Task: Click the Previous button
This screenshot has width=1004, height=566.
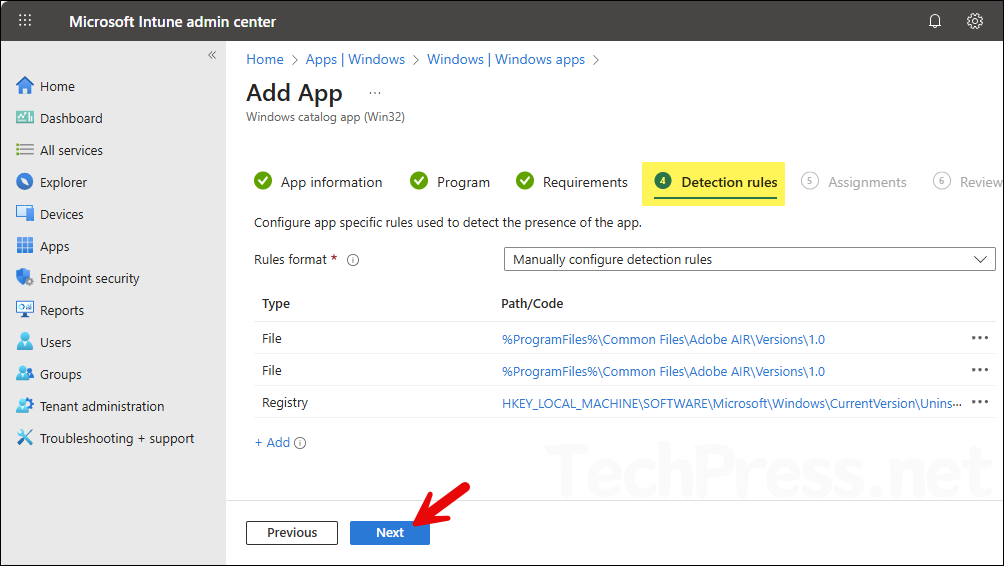Action: point(292,533)
